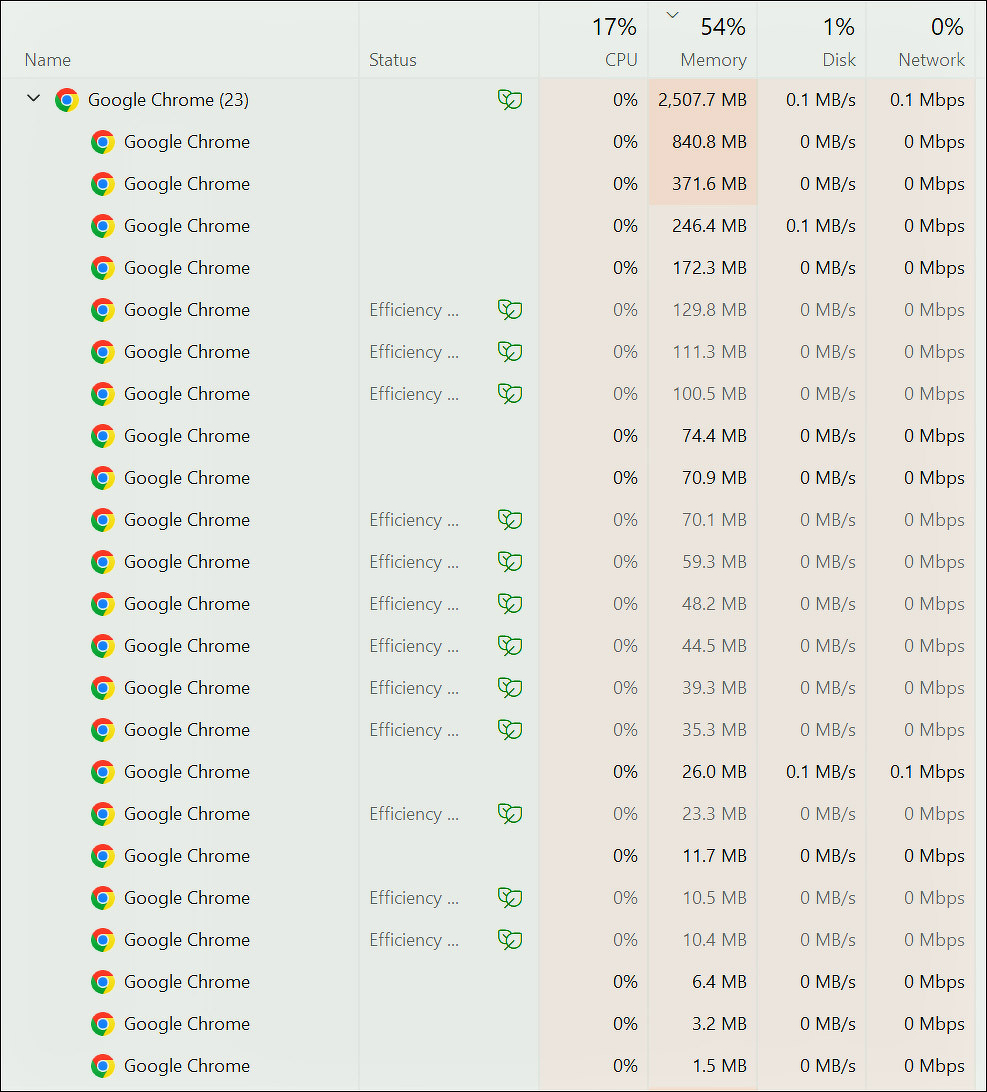Click the efficiency leaf icon in the 59.3 MB row
This screenshot has width=987, height=1092.
coord(510,562)
